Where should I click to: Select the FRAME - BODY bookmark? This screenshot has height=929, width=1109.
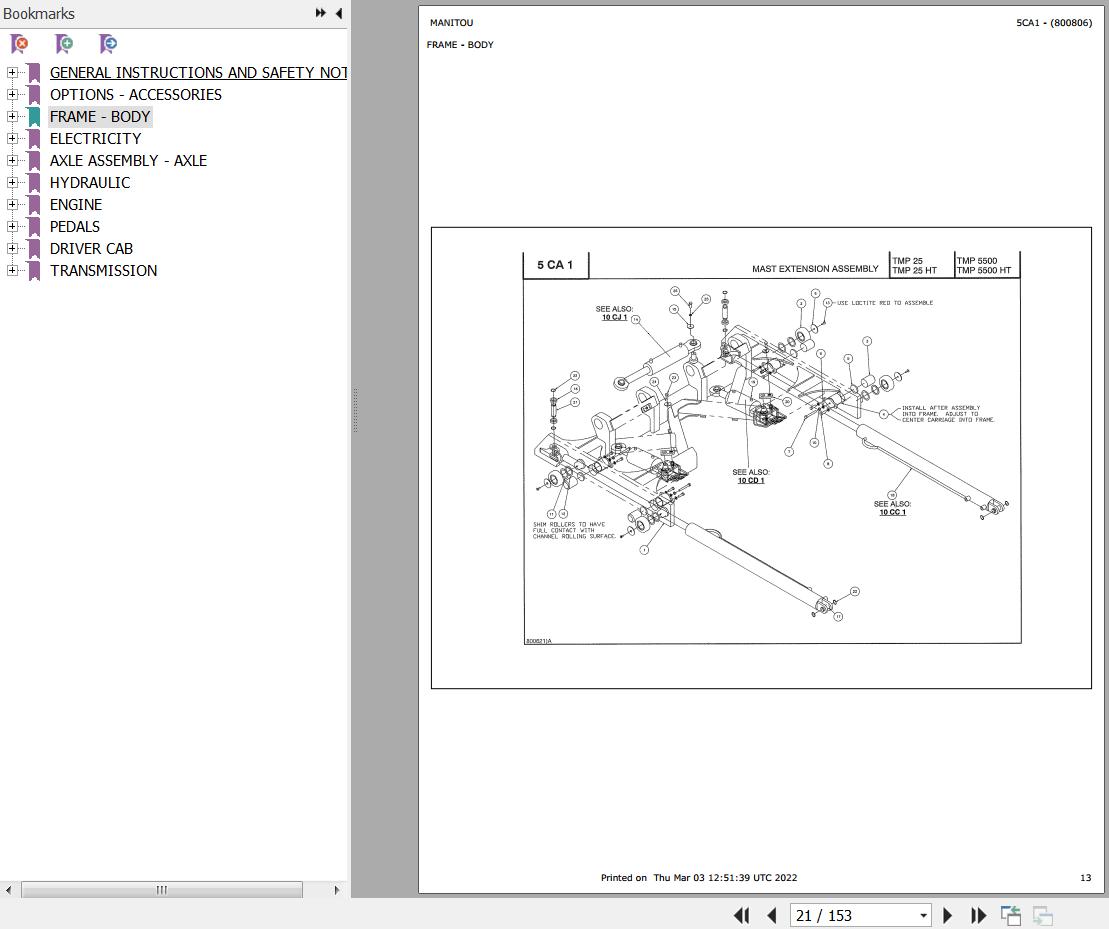click(100, 116)
